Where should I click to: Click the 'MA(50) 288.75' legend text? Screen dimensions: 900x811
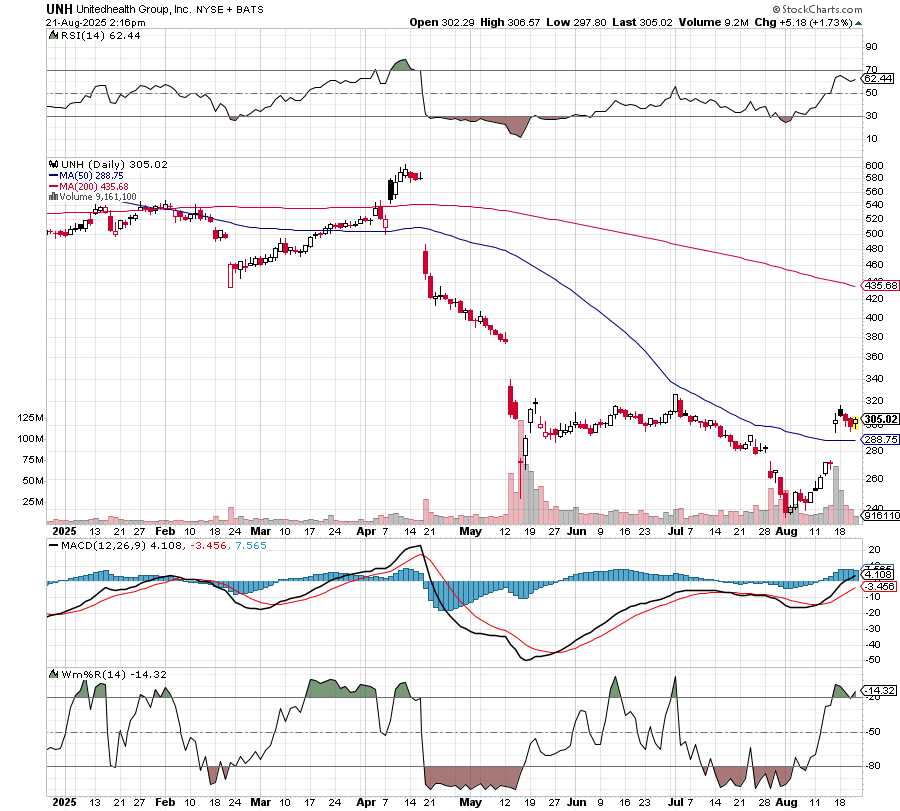tap(91, 176)
